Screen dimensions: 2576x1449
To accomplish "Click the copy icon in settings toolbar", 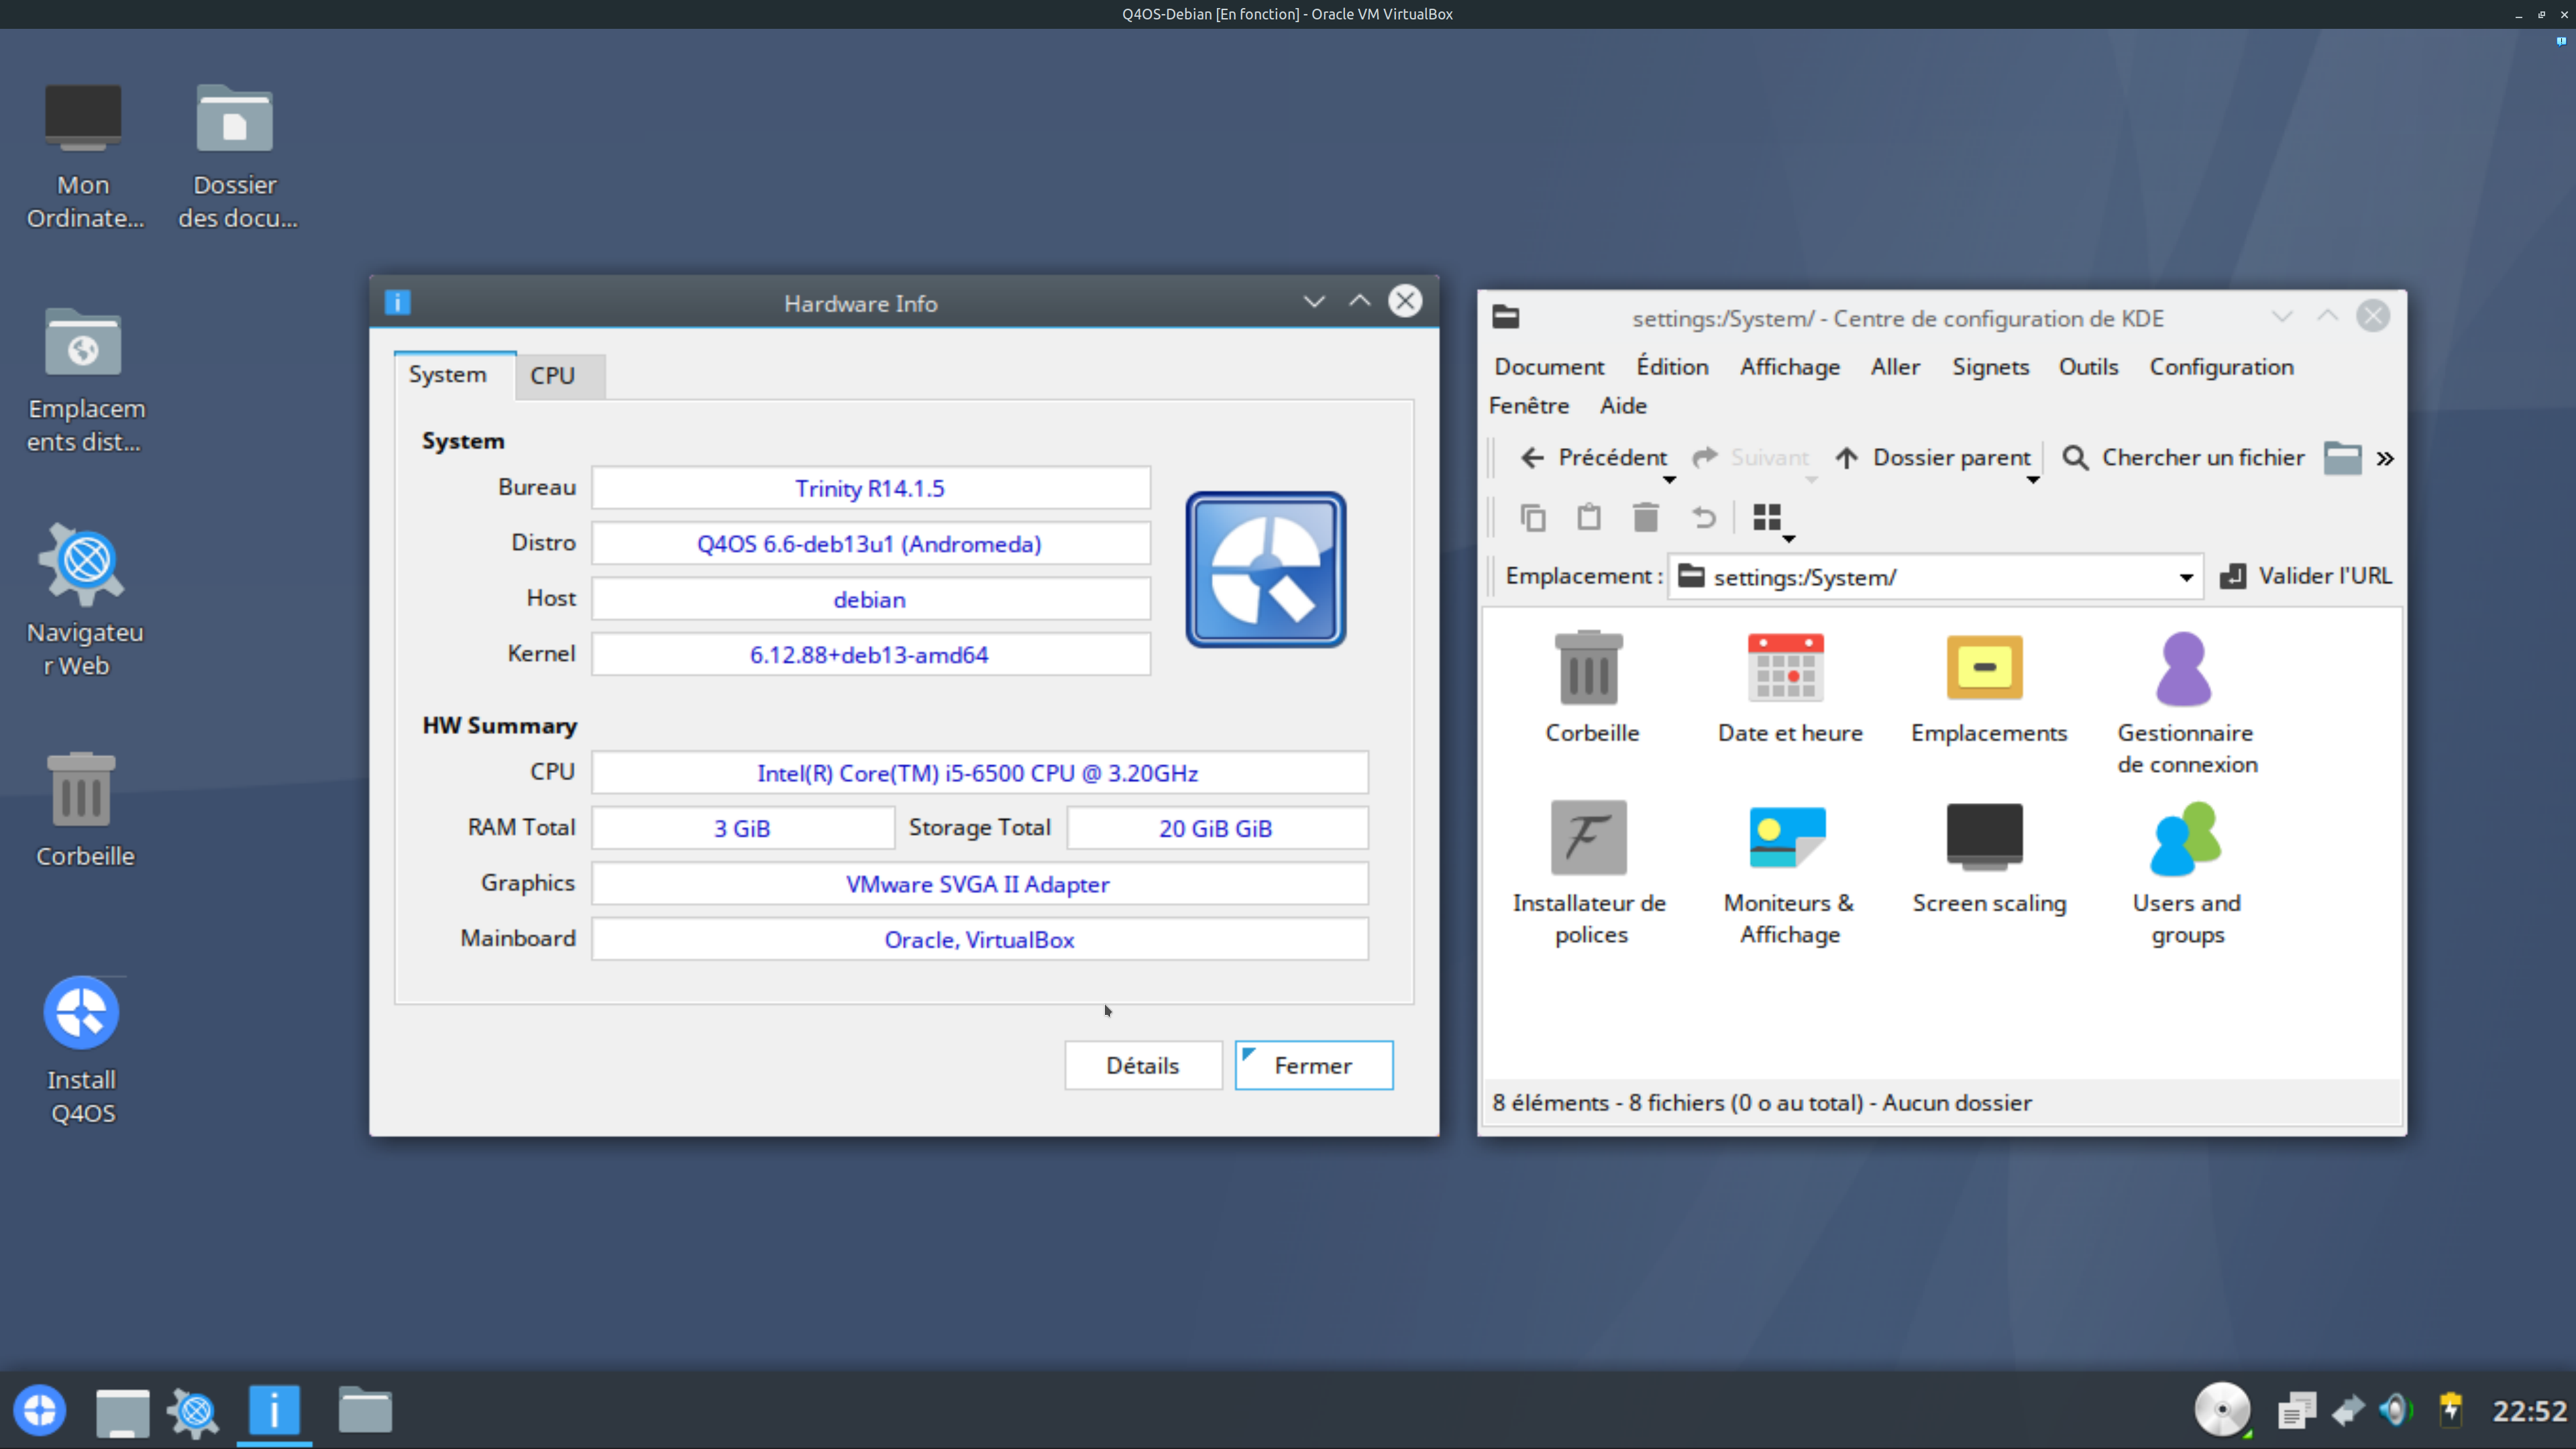I will tap(1533, 517).
